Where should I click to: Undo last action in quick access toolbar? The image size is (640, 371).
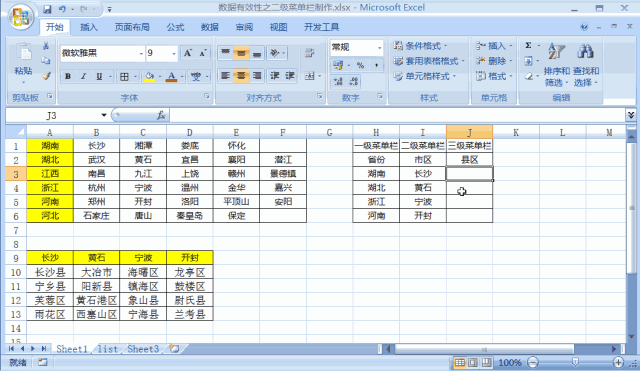click(x=62, y=9)
